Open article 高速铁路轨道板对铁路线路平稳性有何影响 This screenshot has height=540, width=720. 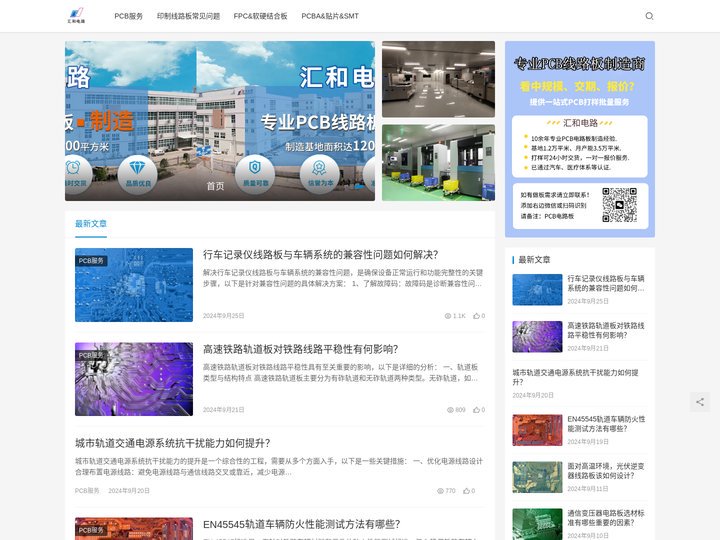300,349
